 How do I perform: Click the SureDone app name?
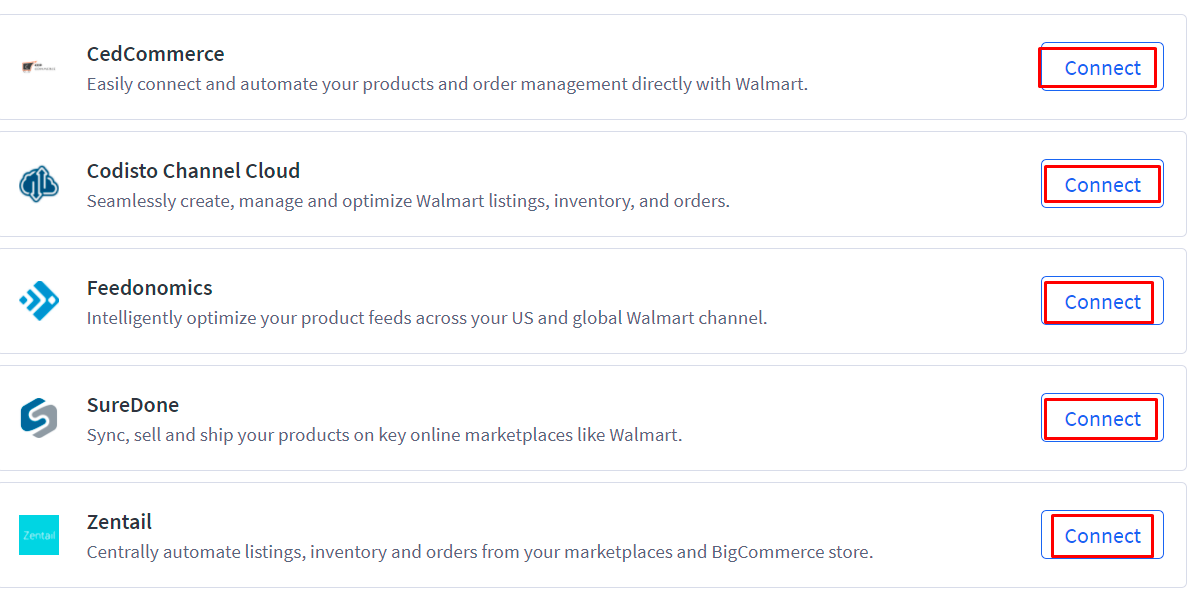click(x=133, y=405)
